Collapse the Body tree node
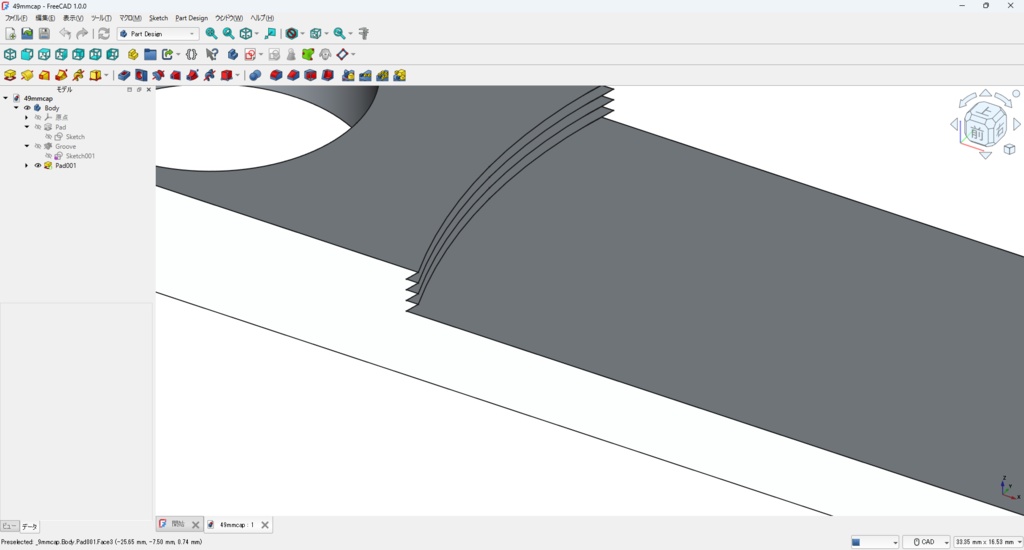The width and height of the screenshot is (1024, 550). 16,108
